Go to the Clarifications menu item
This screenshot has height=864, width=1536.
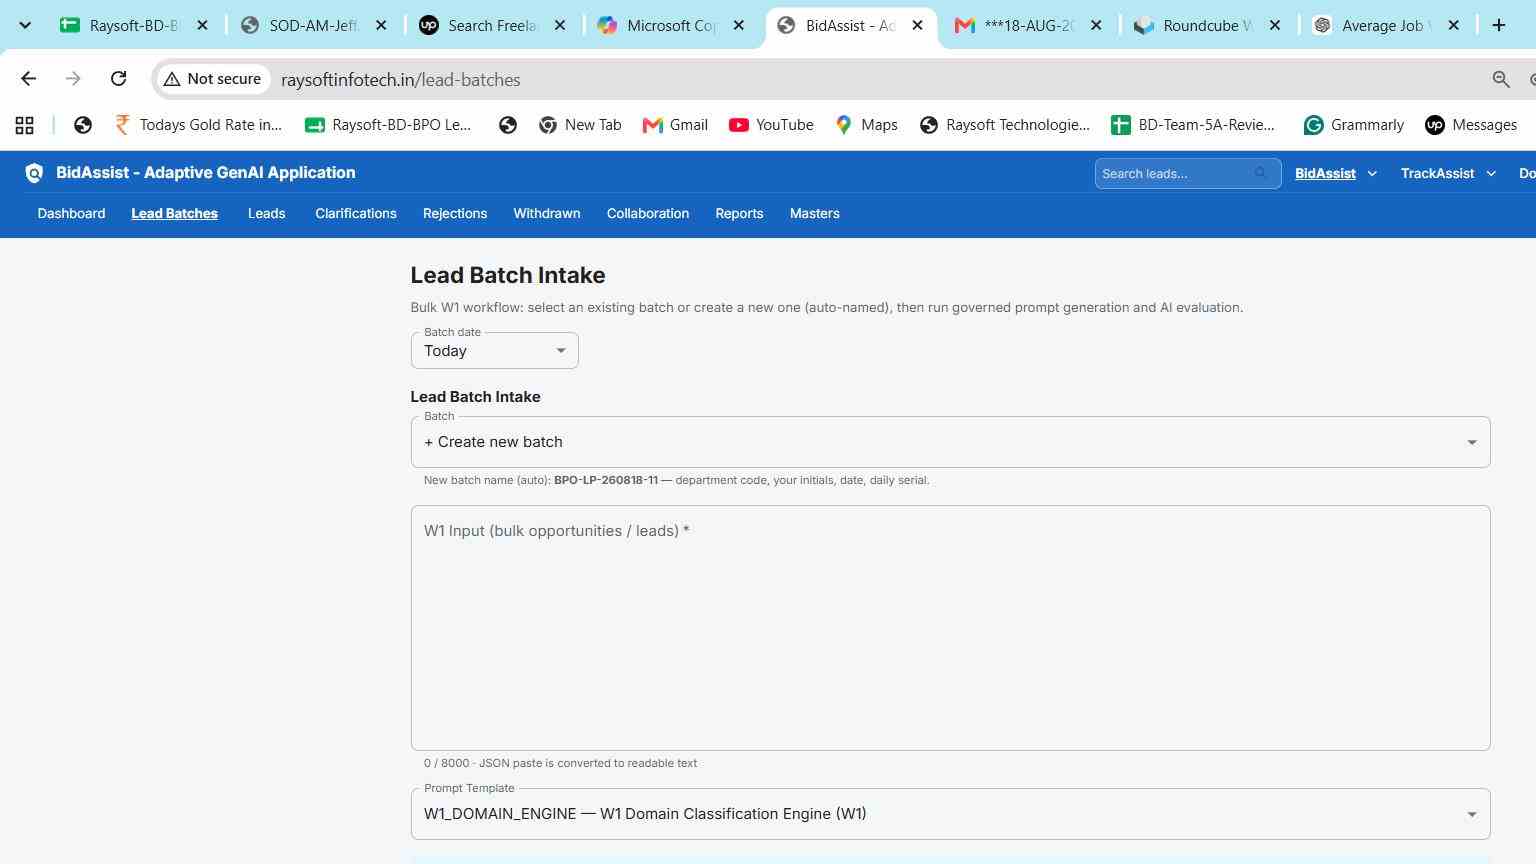(355, 214)
